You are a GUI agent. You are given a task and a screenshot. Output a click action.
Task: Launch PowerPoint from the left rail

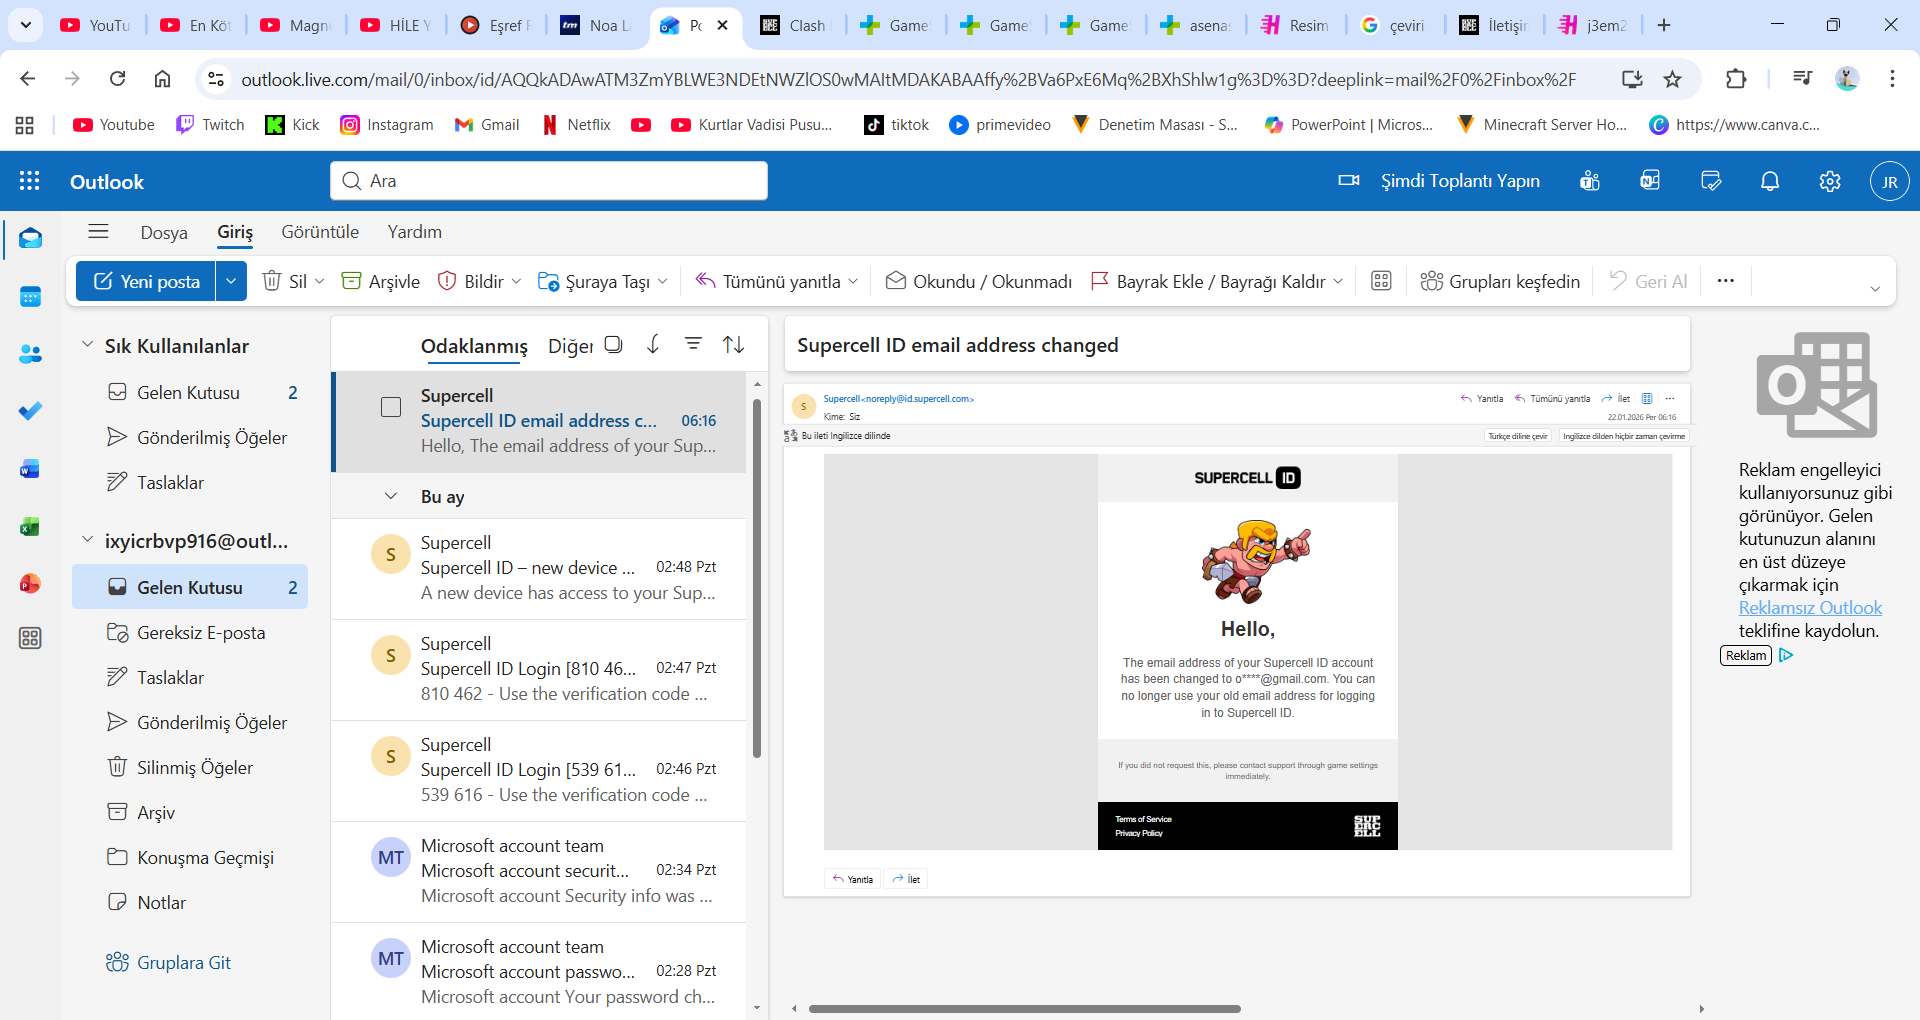[x=30, y=584]
